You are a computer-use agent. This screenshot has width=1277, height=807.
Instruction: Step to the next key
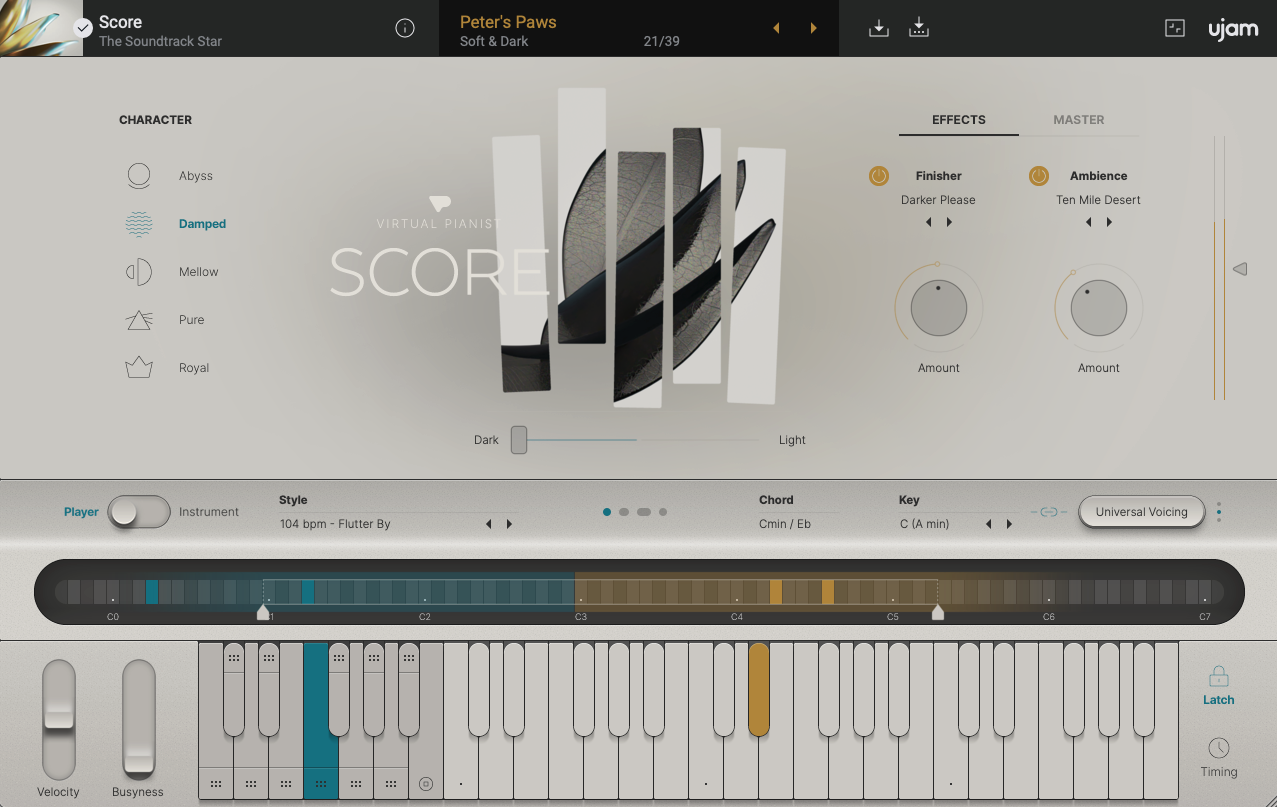point(1009,524)
